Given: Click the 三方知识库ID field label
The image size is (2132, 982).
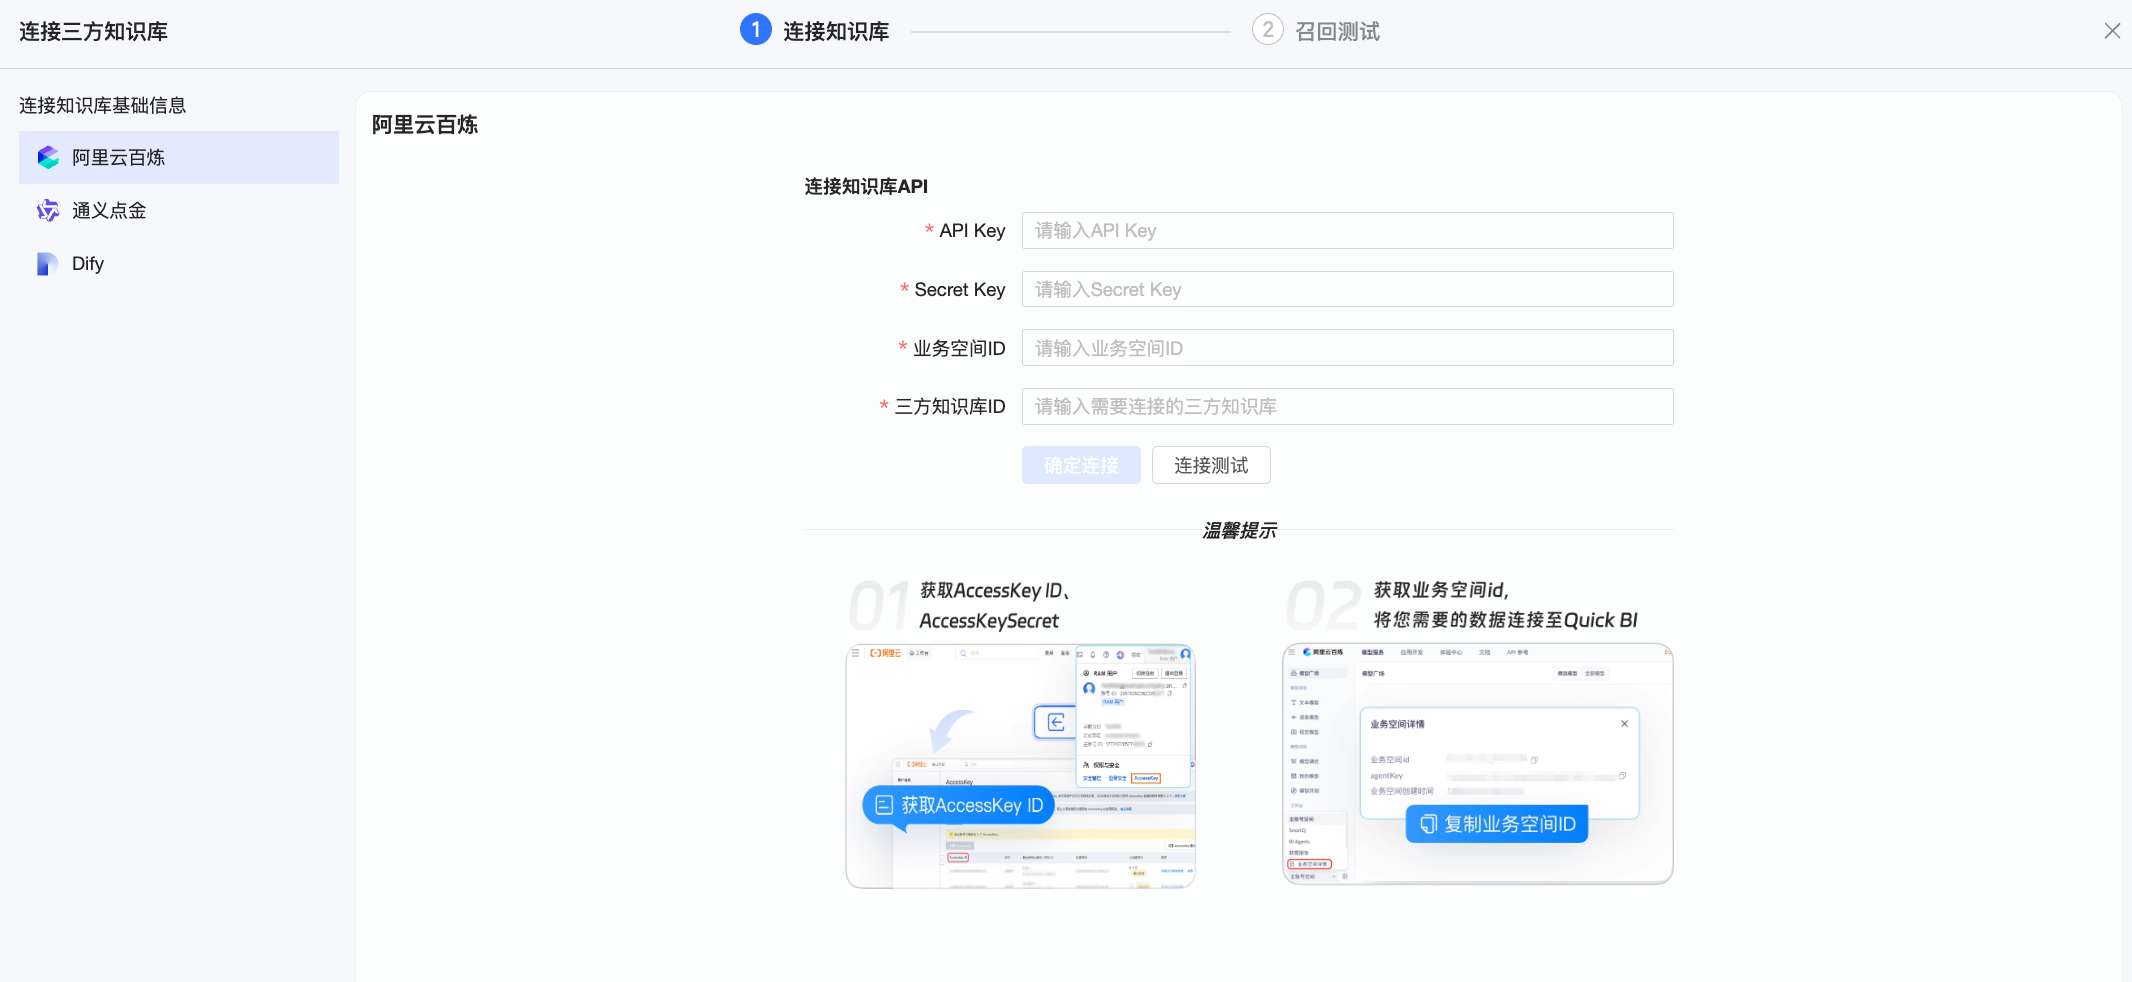Looking at the screenshot, I should click(x=950, y=407).
